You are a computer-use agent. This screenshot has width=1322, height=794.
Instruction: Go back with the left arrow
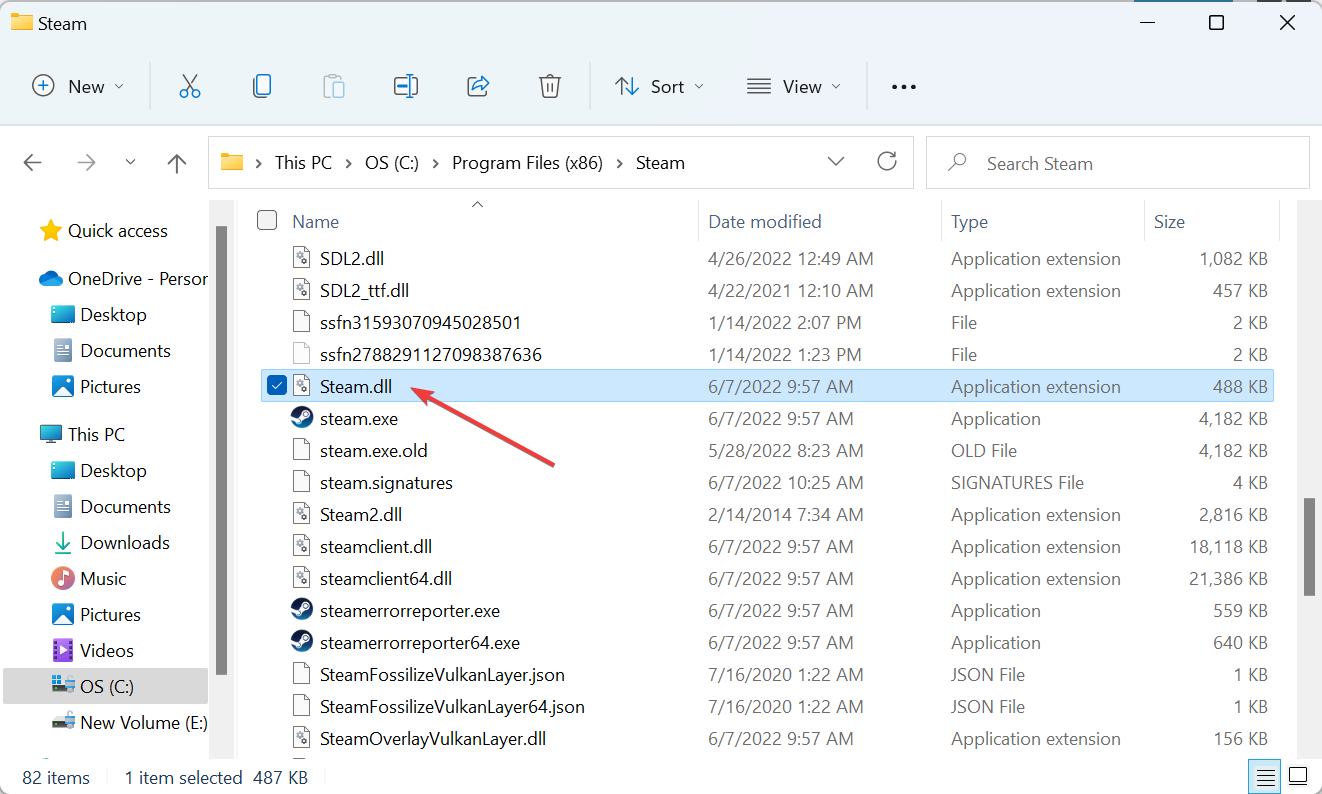[x=32, y=163]
